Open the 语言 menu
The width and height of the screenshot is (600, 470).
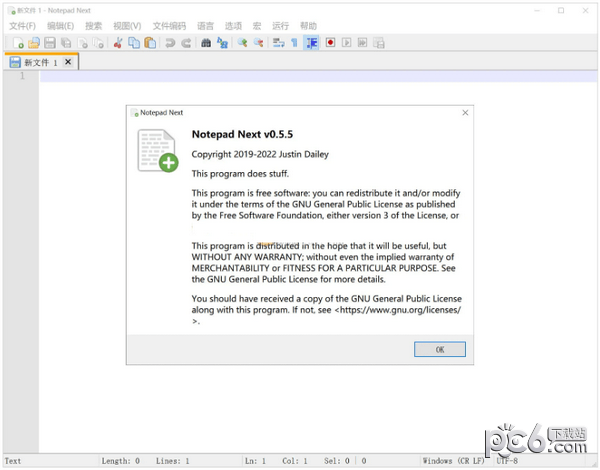[205, 26]
